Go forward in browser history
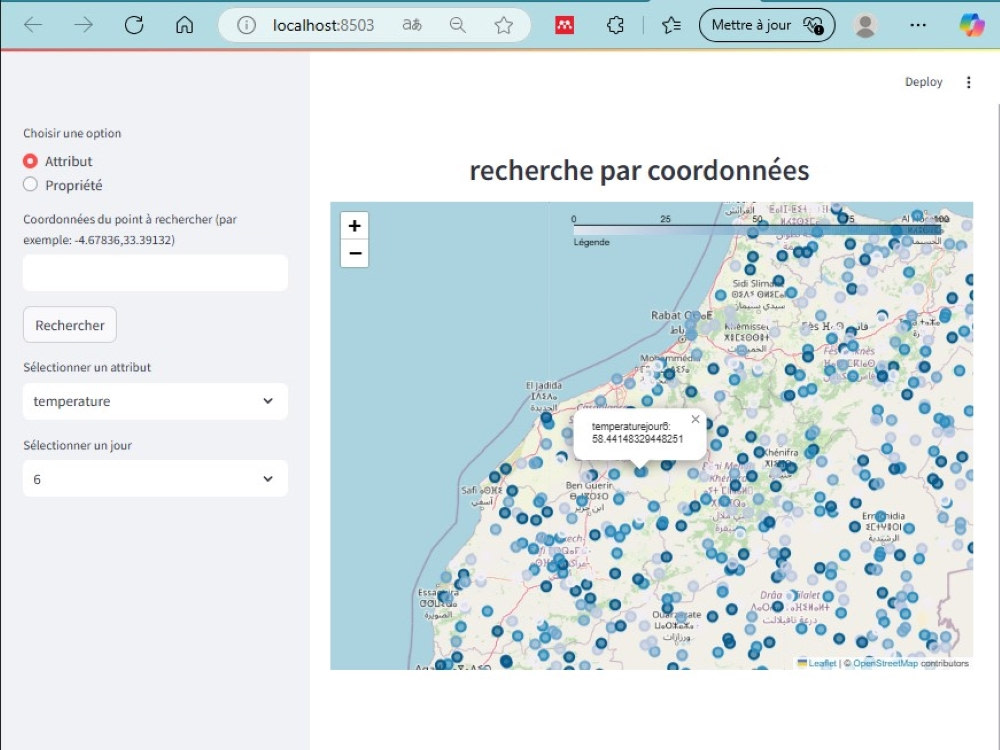 84,25
